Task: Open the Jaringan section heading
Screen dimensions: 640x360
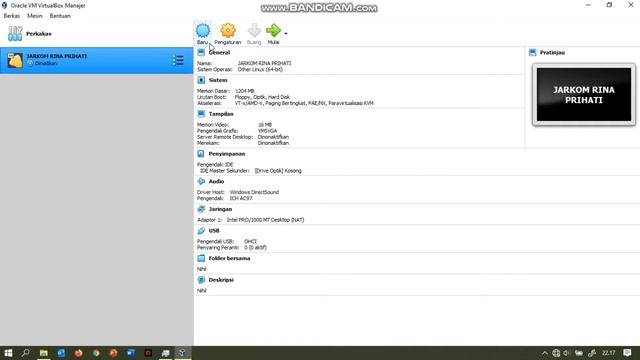Action: click(x=220, y=209)
